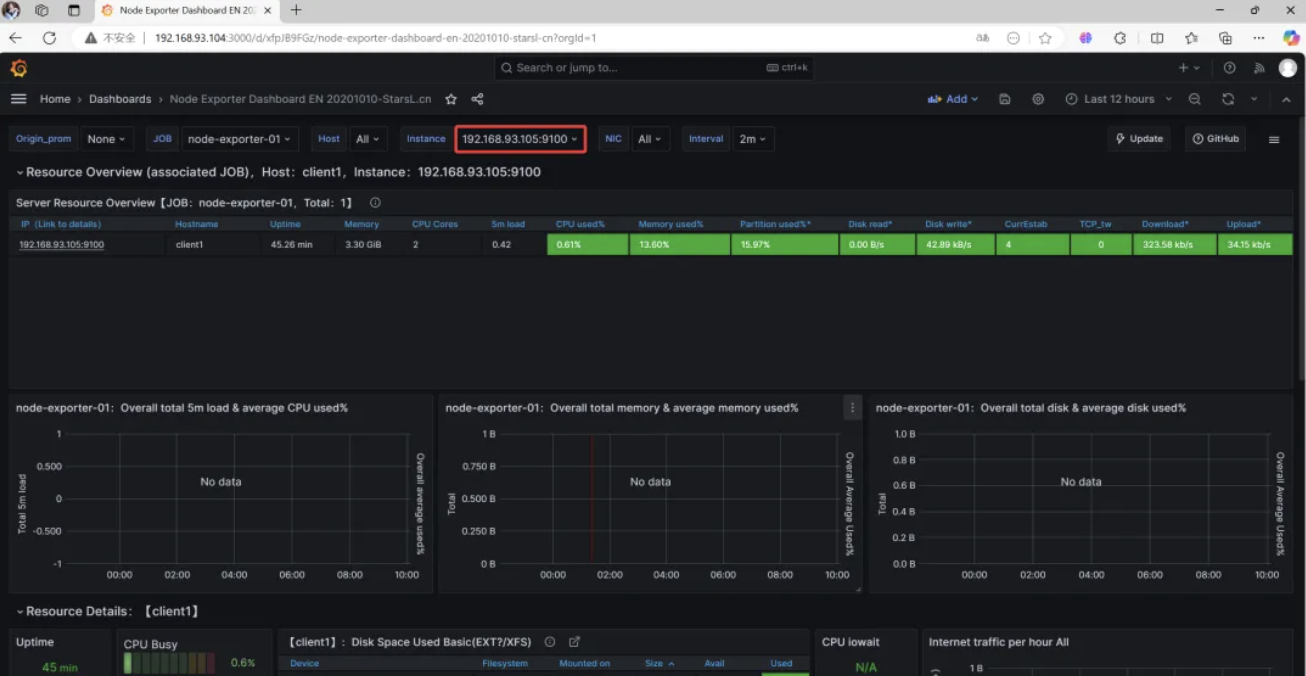
Task: Click the GitHub link button
Action: 1215,139
